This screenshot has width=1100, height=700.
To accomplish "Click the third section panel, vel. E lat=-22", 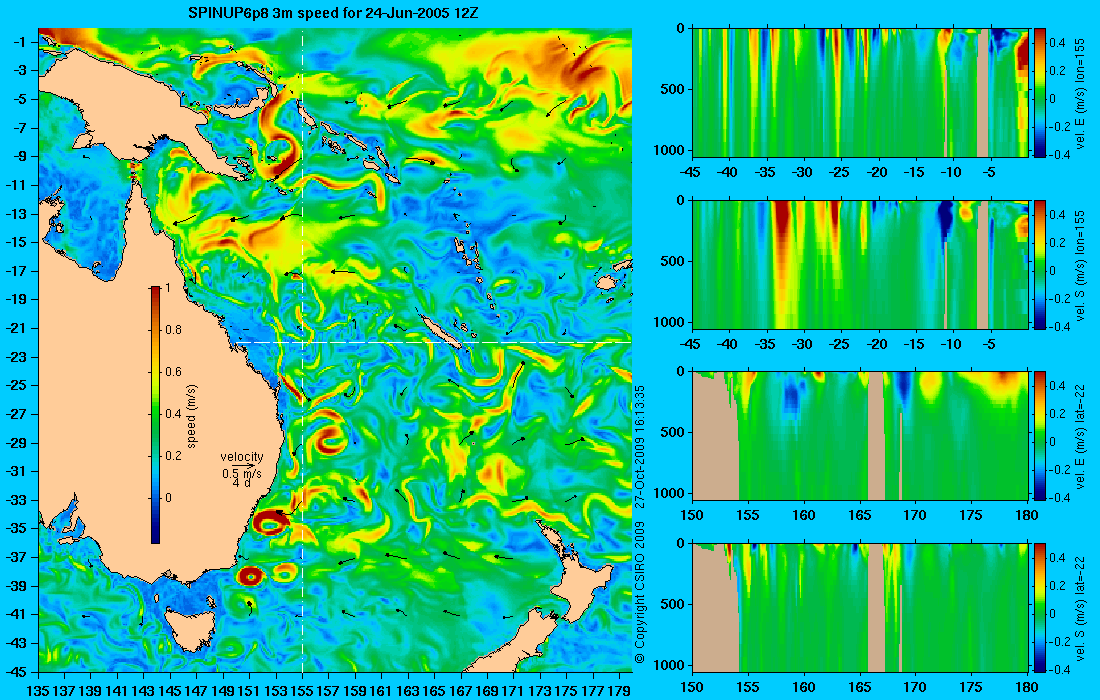I will point(860,436).
